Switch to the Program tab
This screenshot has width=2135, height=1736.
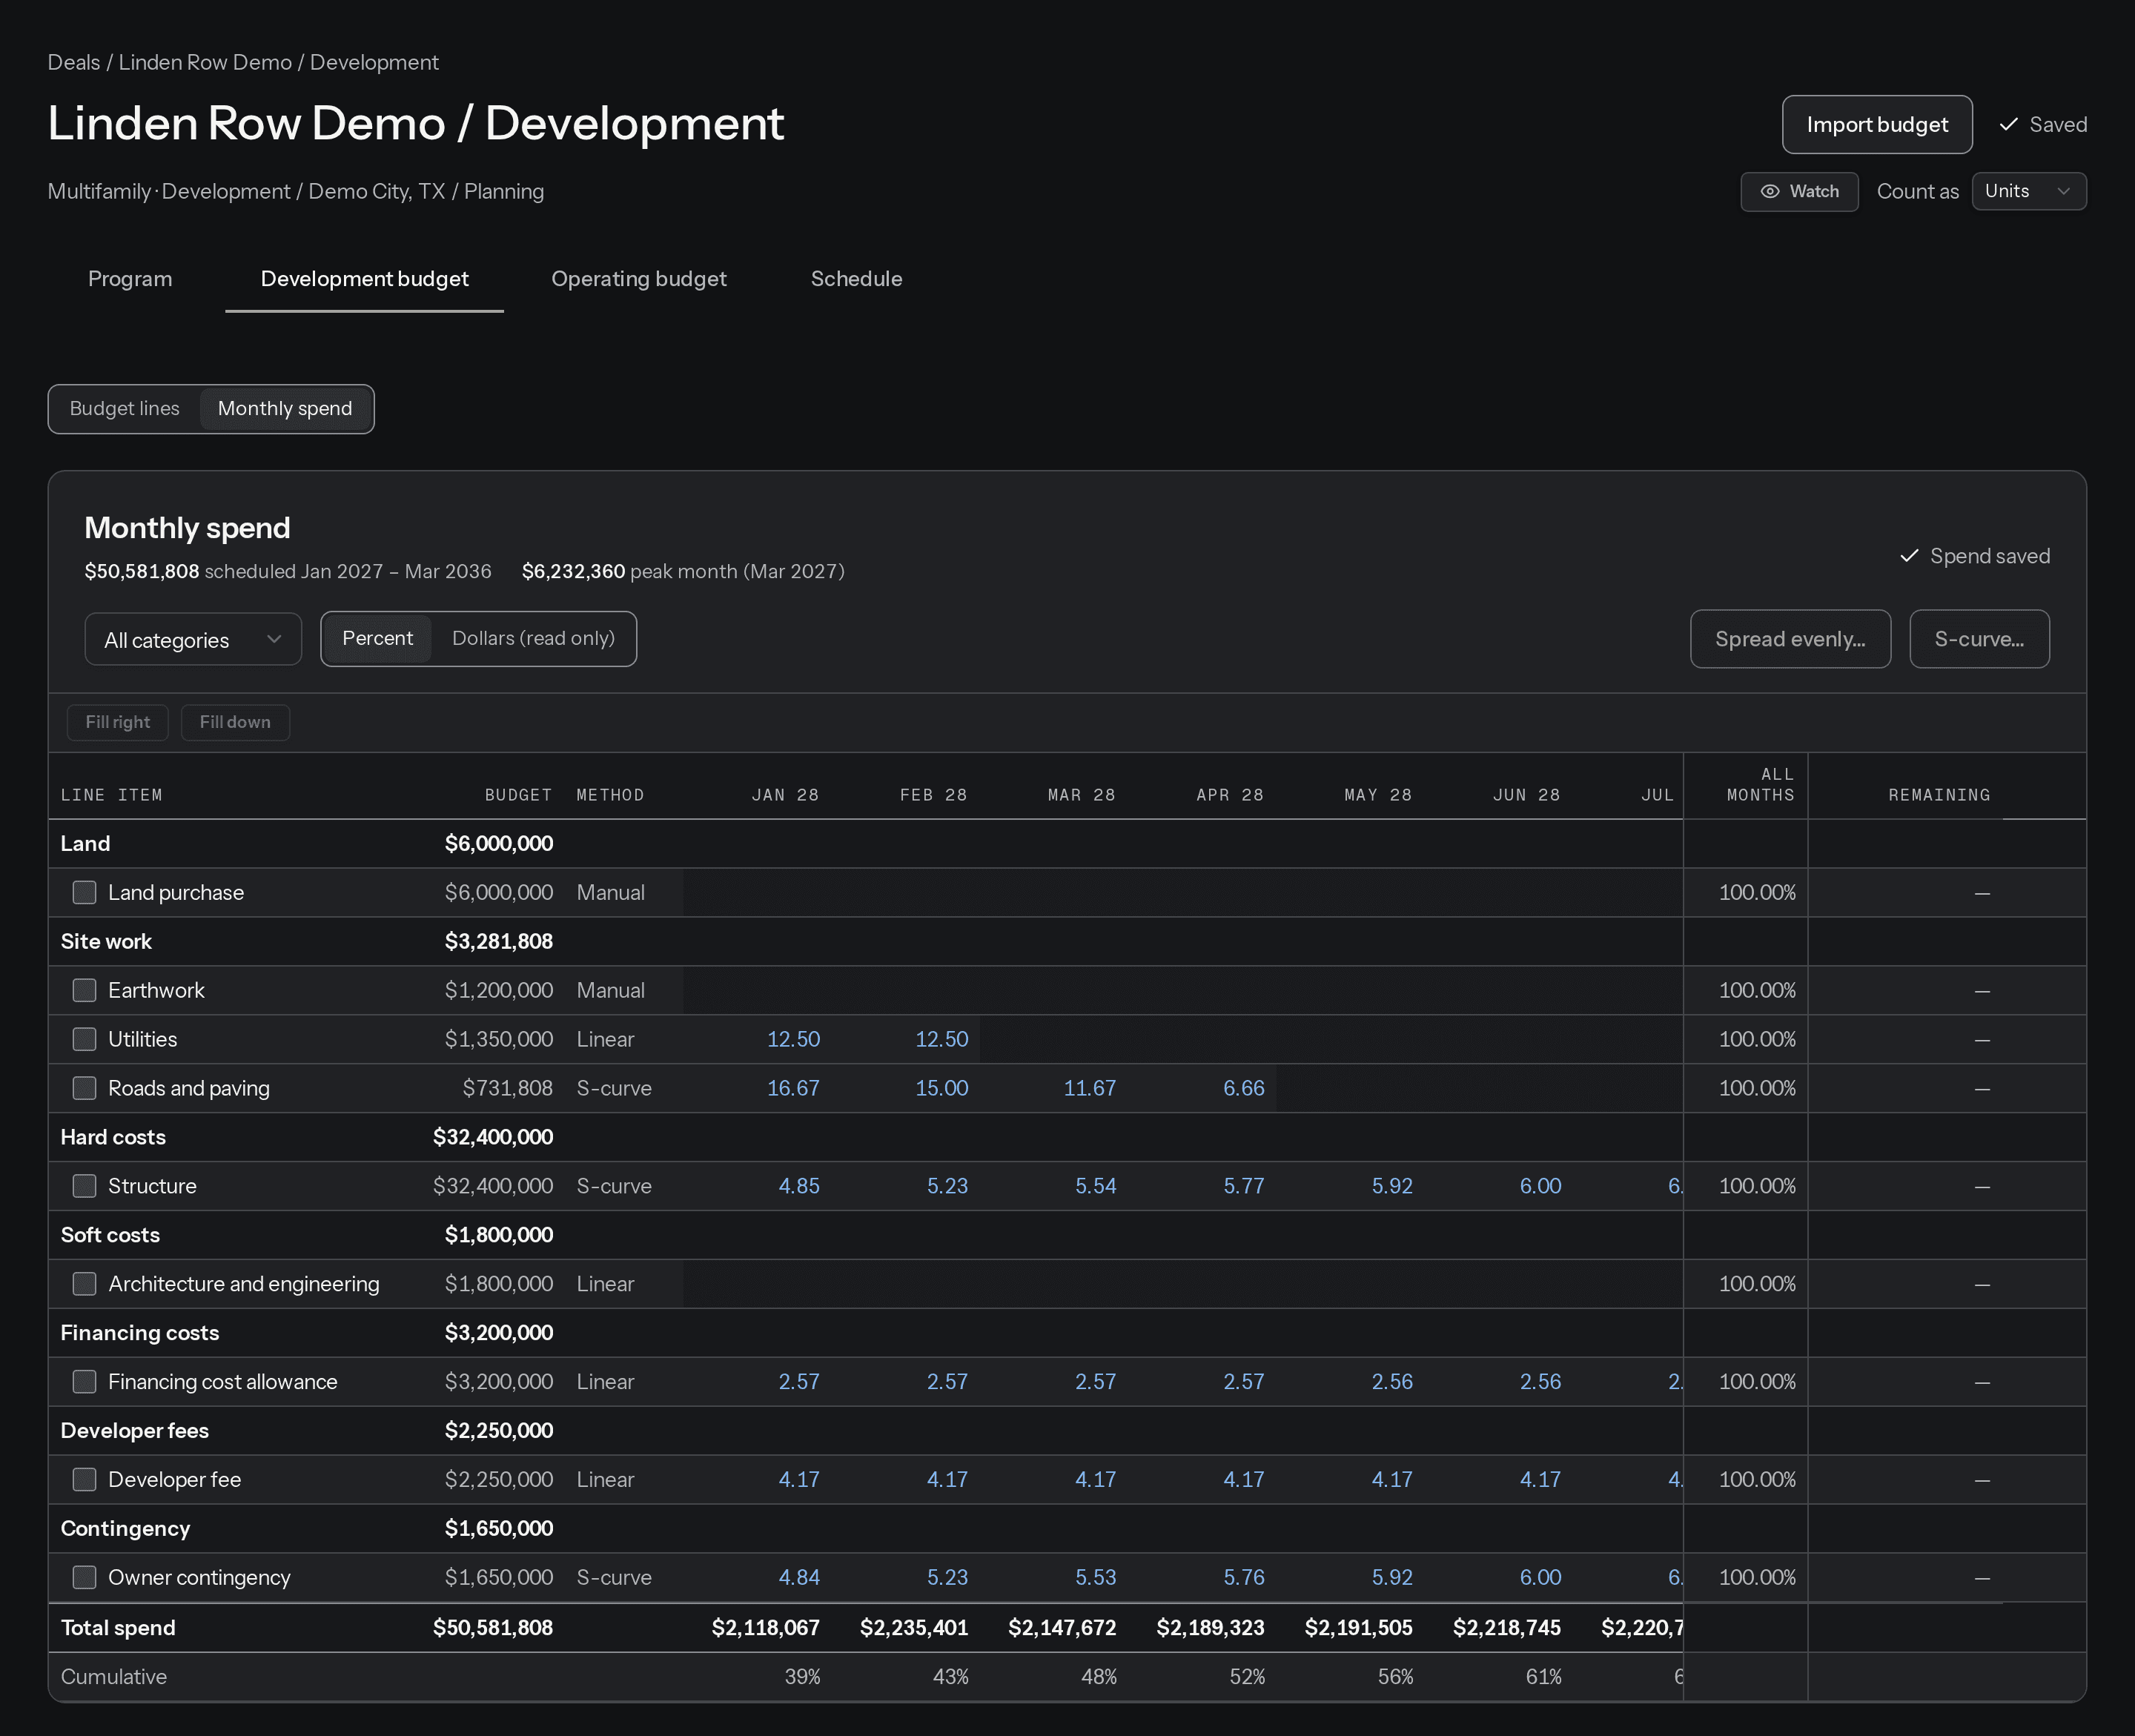point(130,279)
